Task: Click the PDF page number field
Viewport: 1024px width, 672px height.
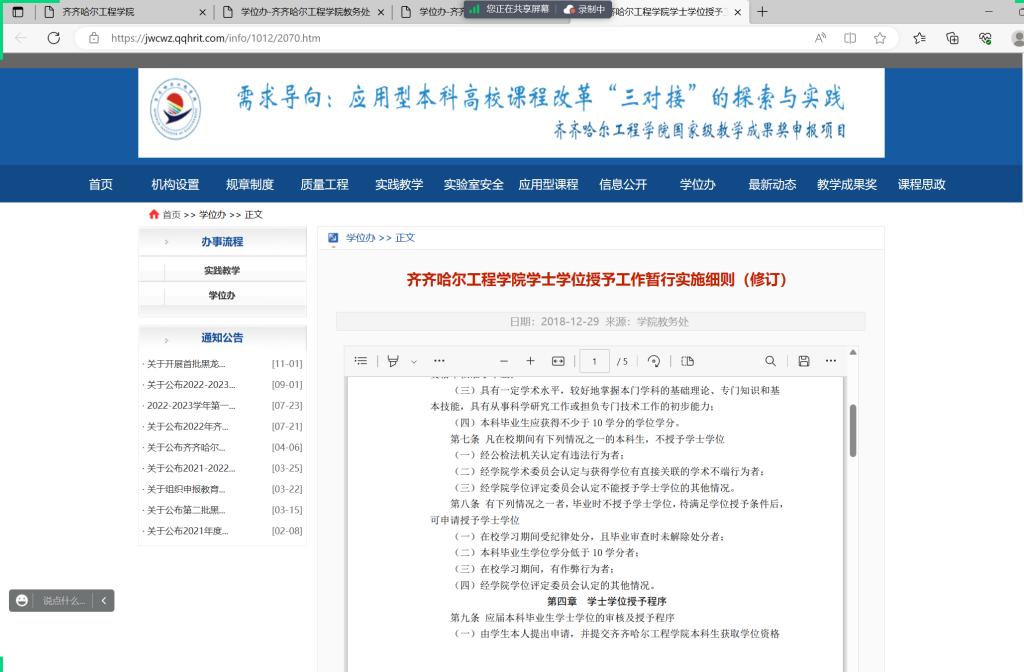Action: point(594,361)
